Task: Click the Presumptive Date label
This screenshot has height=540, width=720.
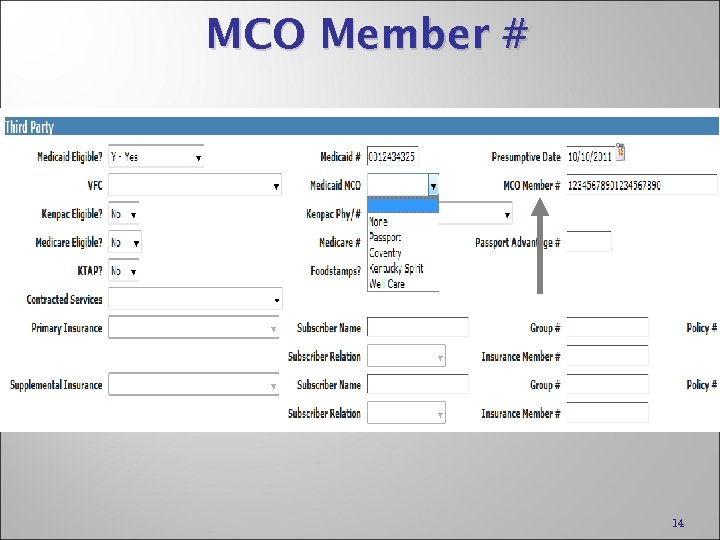Action: pyautogui.click(x=526, y=157)
